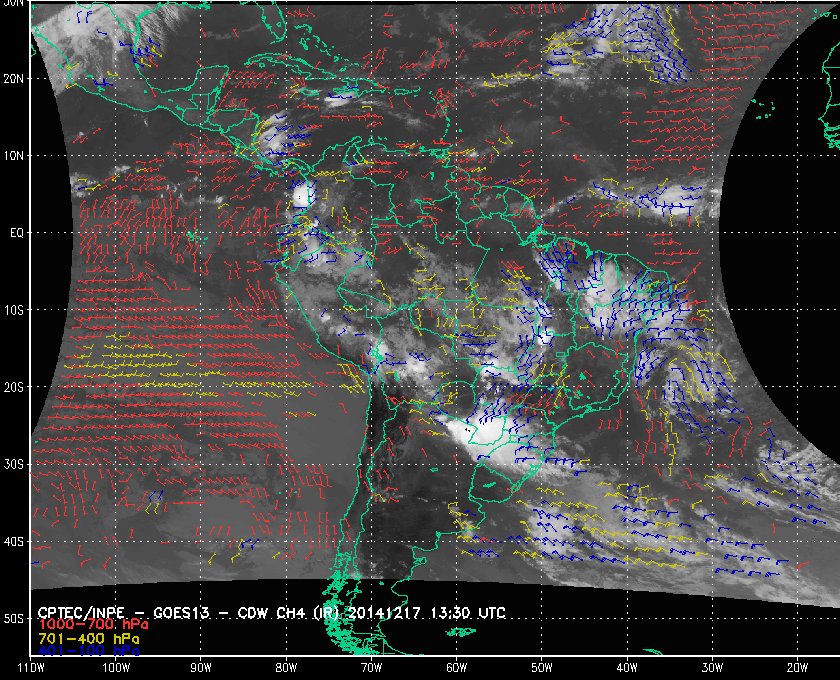Click the red 1000-700 hPa legend entry
The height and width of the screenshot is (680, 840).
pyautogui.click(x=93, y=625)
